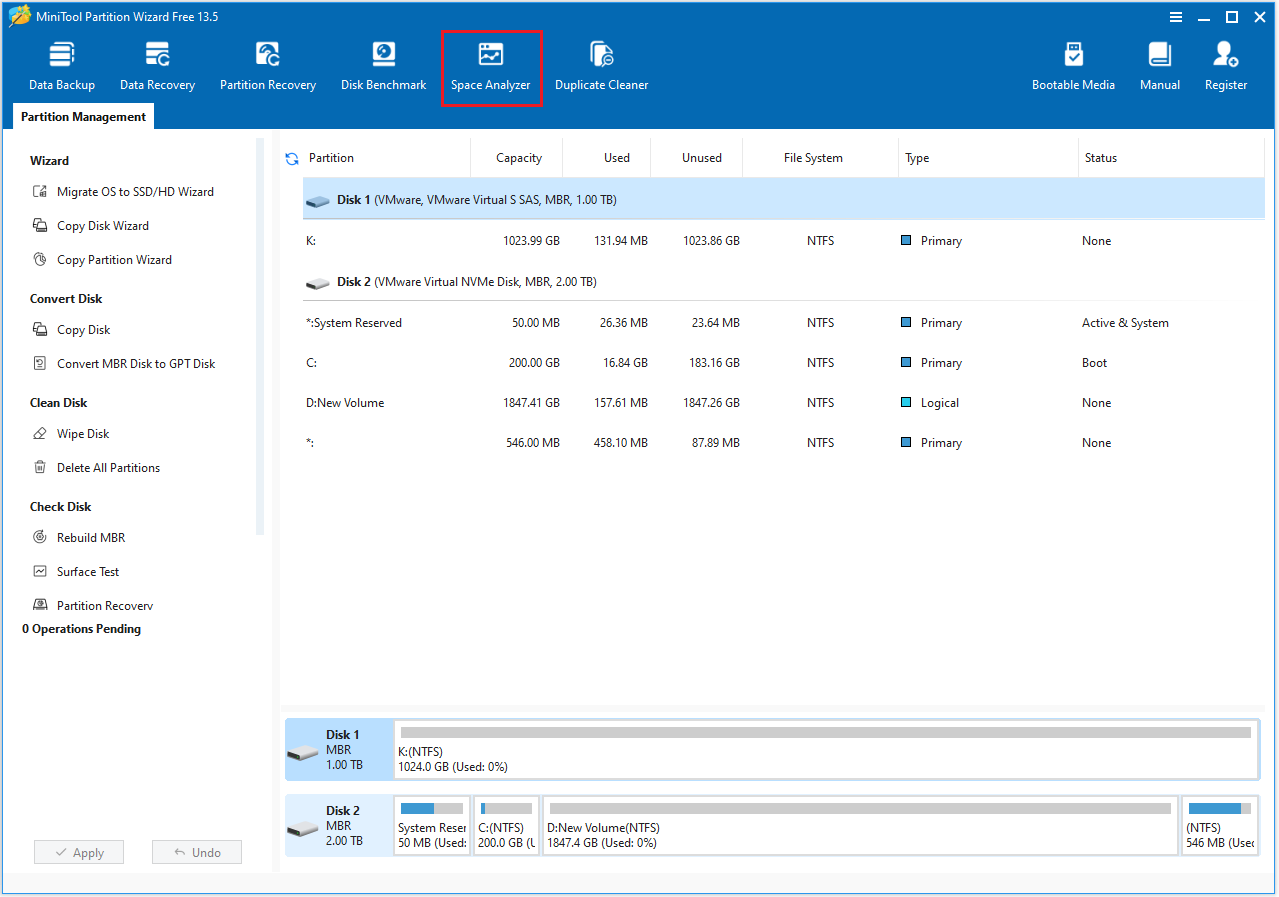Select the Data Recovery tool
Screen dimensions: 1279x897
click(x=156, y=64)
